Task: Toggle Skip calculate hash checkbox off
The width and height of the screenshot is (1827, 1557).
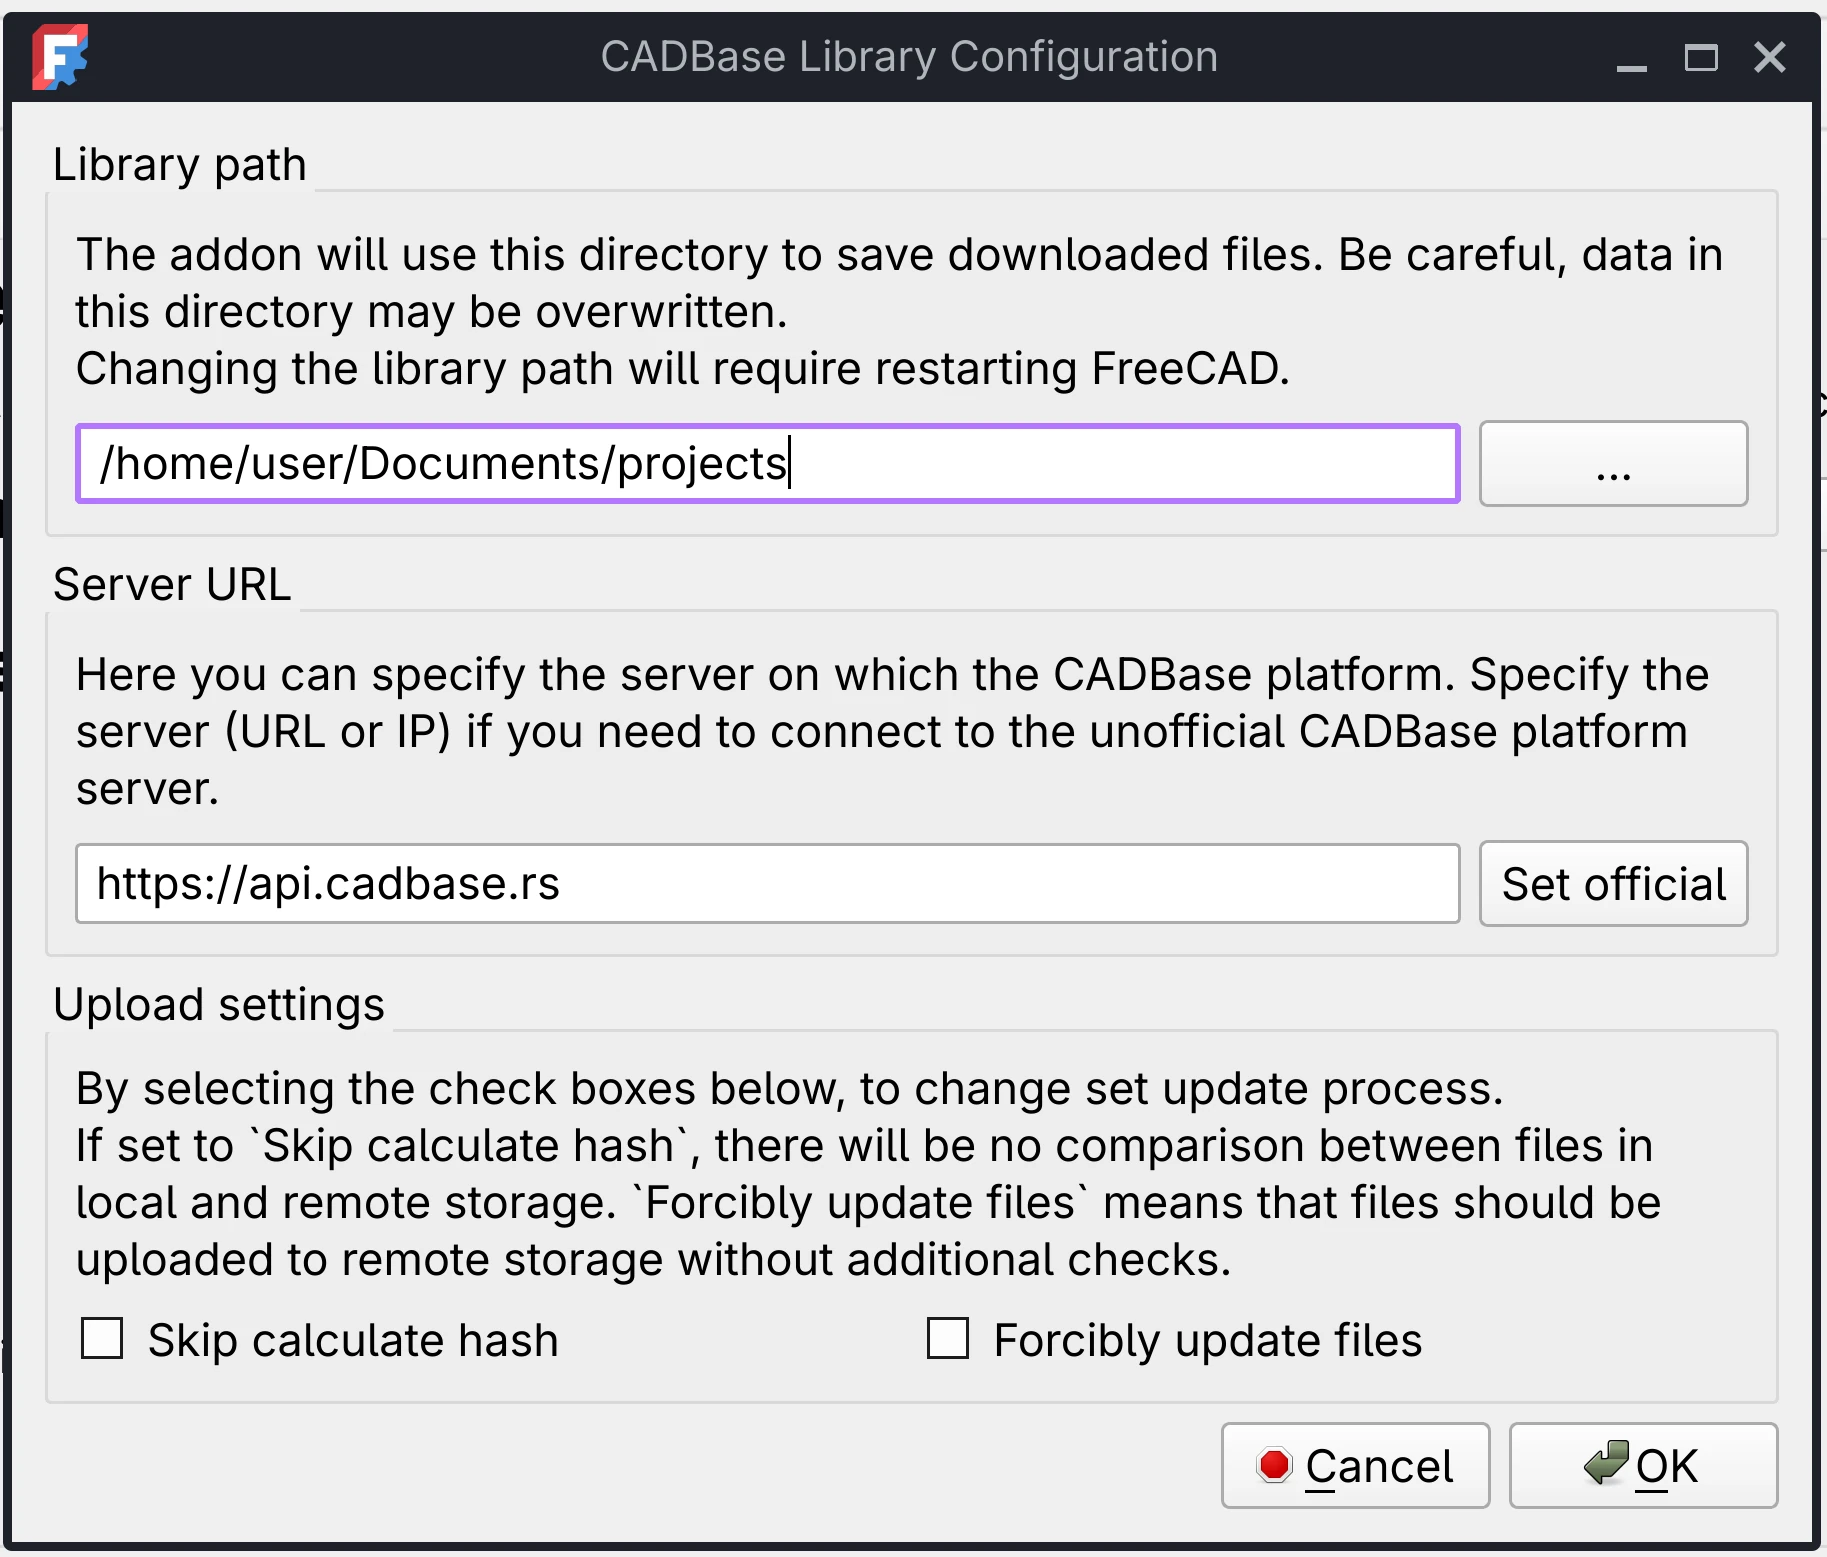Action: [x=101, y=1338]
